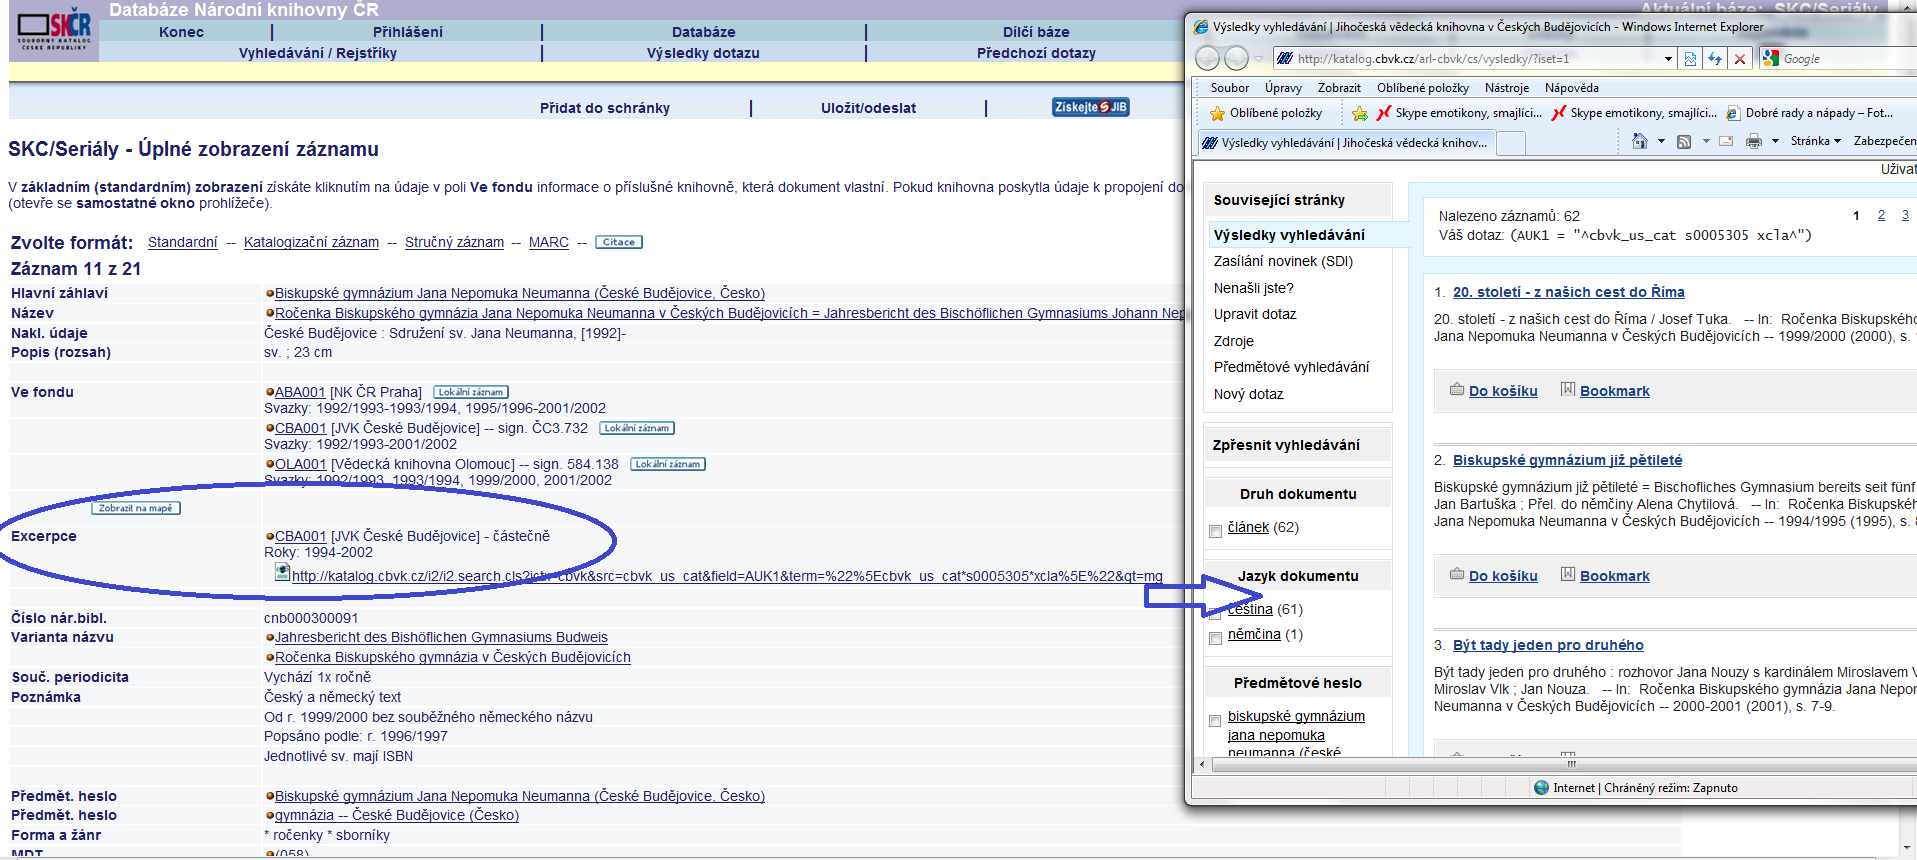Image resolution: width=1917 pixels, height=860 pixels.
Task: Refresh the katalog.cbvk.cz page
Action: (x=1715, y=59)
